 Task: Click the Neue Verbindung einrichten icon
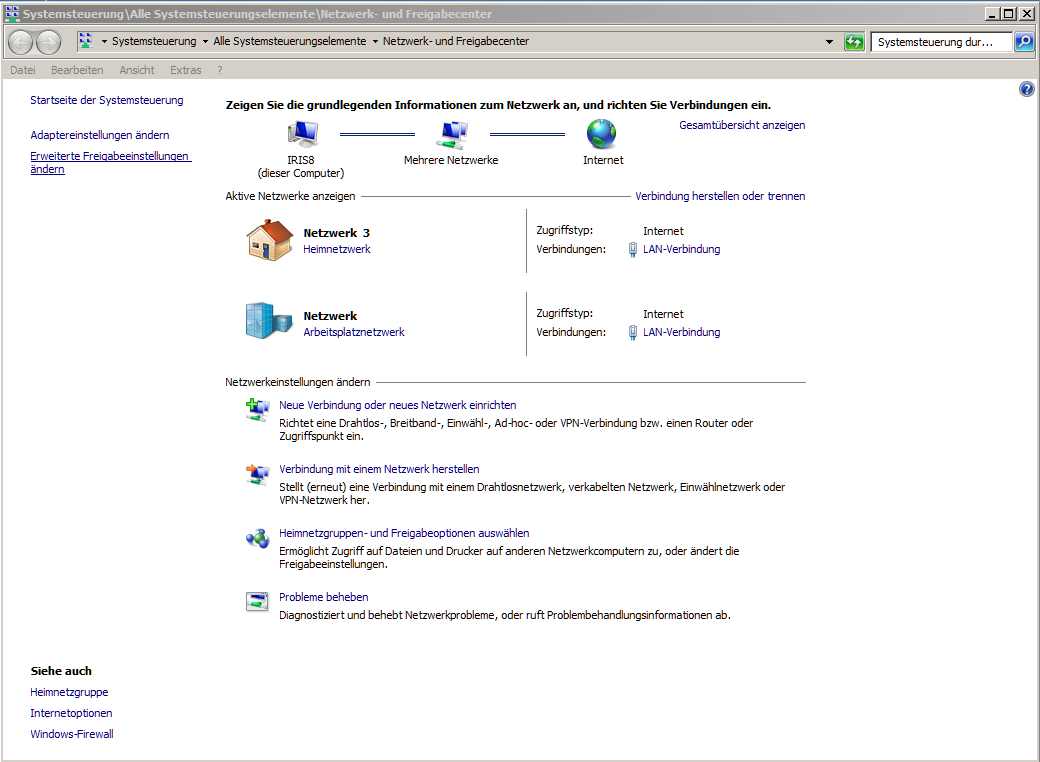coord(257,409)
